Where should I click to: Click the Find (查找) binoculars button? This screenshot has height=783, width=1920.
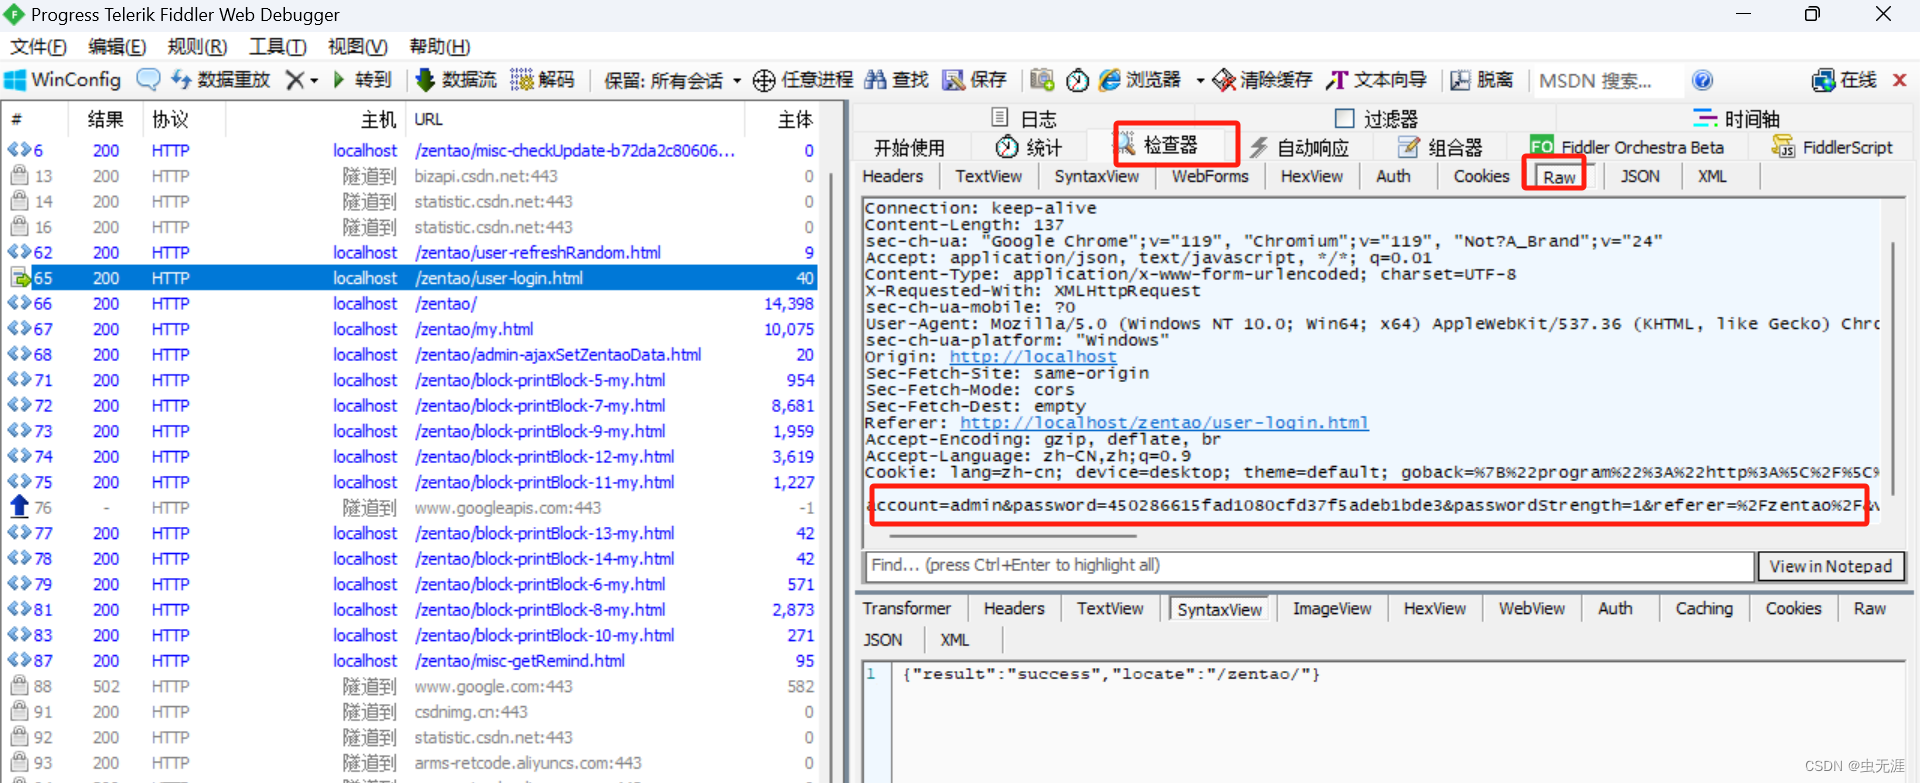point(897,80)
